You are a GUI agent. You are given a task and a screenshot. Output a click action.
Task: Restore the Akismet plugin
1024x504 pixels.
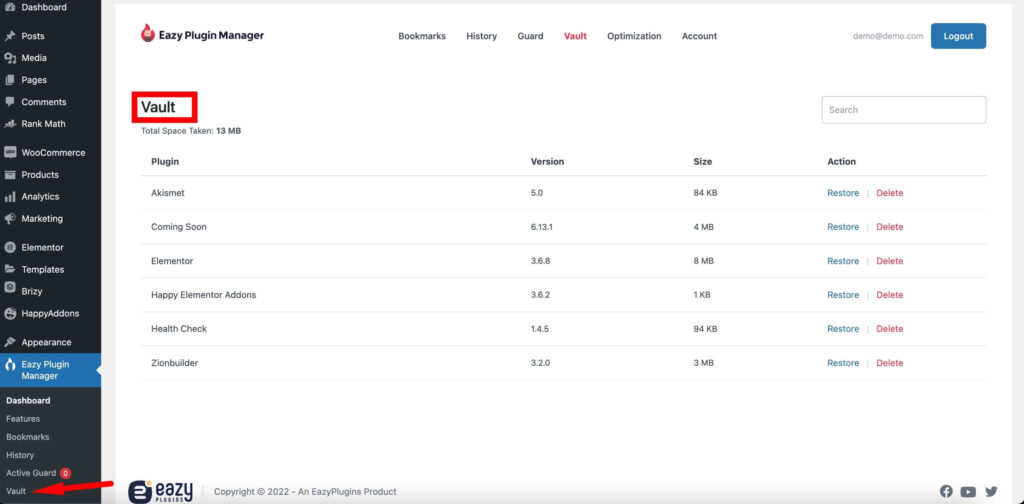[x=843, y=193]
